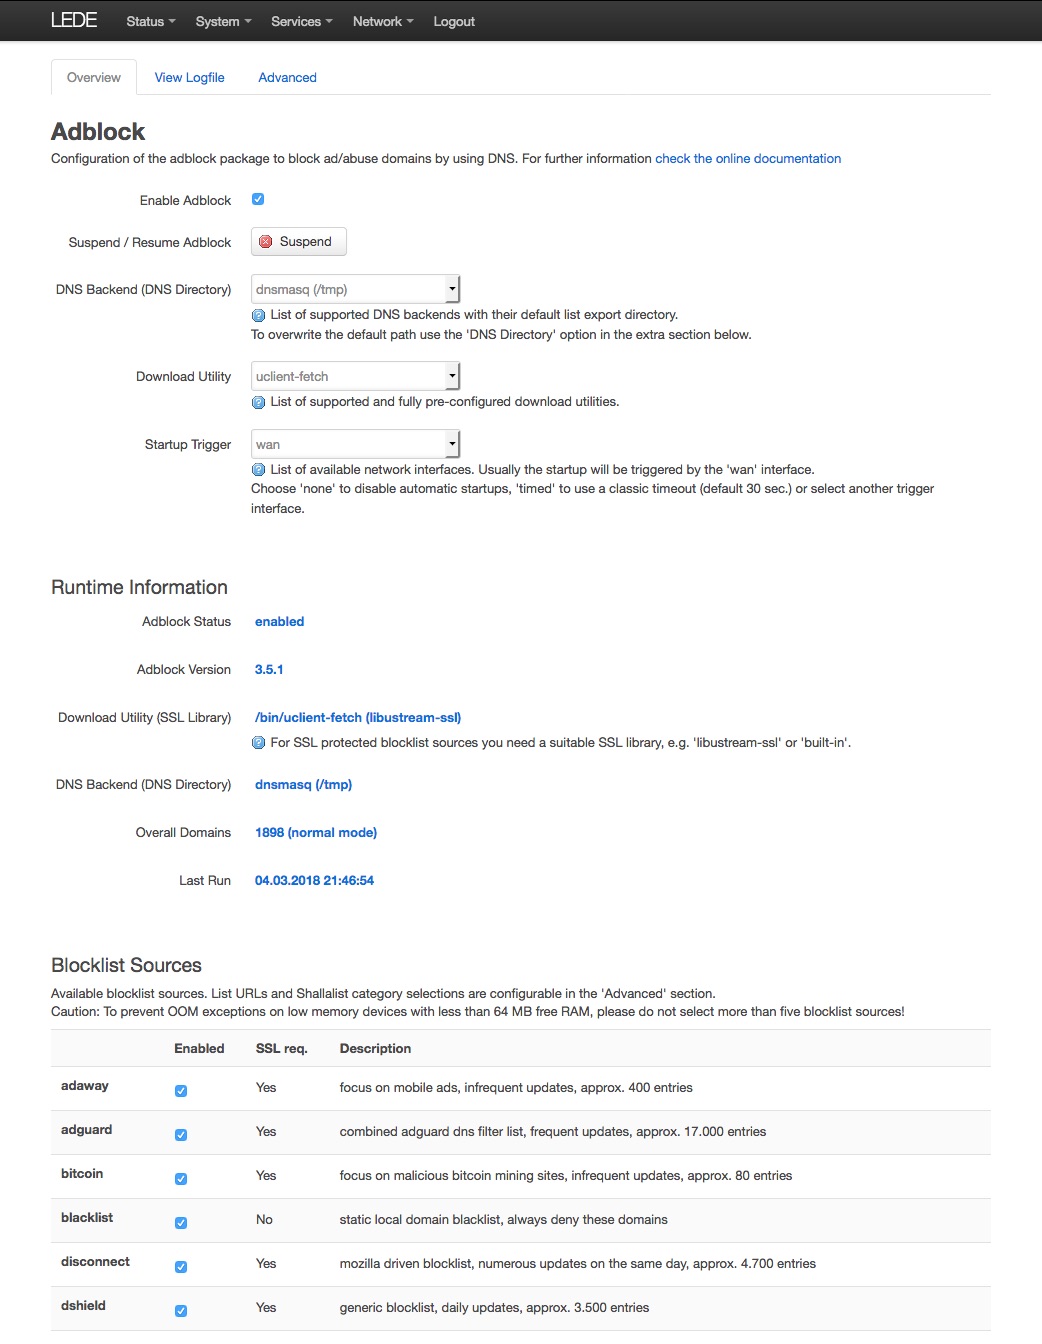
Task: Click info icon beside SSL library hint
Action: point(258,743)
